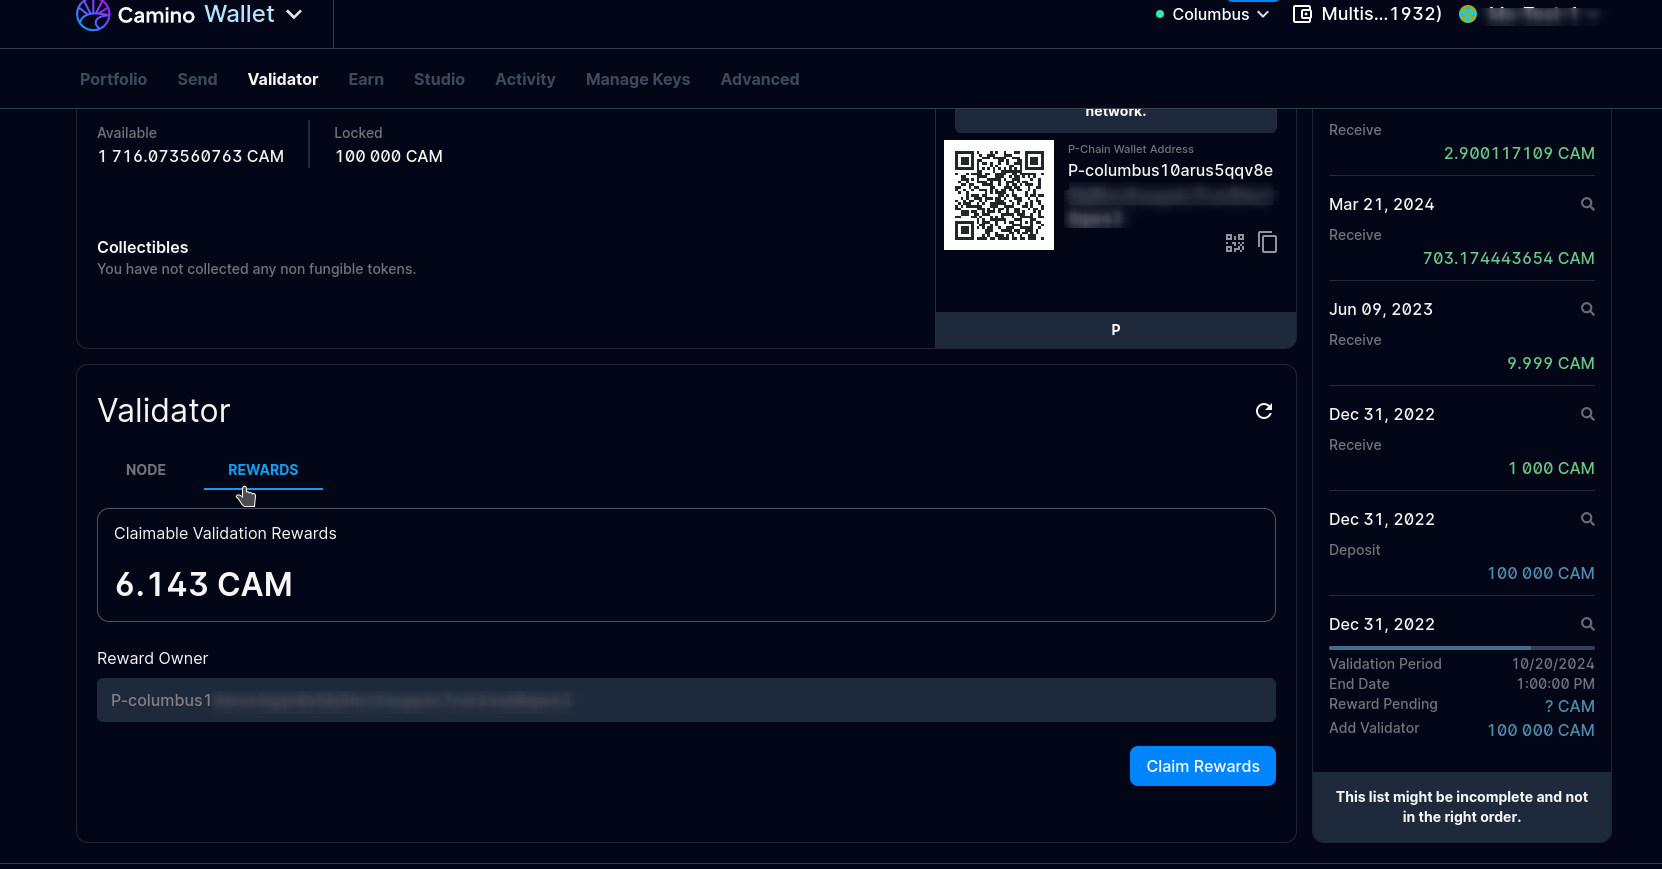Select the REWARDS tab
The width and height of the screenshot is (1662, 869).
pyautogui.click(x=263, y=470)
